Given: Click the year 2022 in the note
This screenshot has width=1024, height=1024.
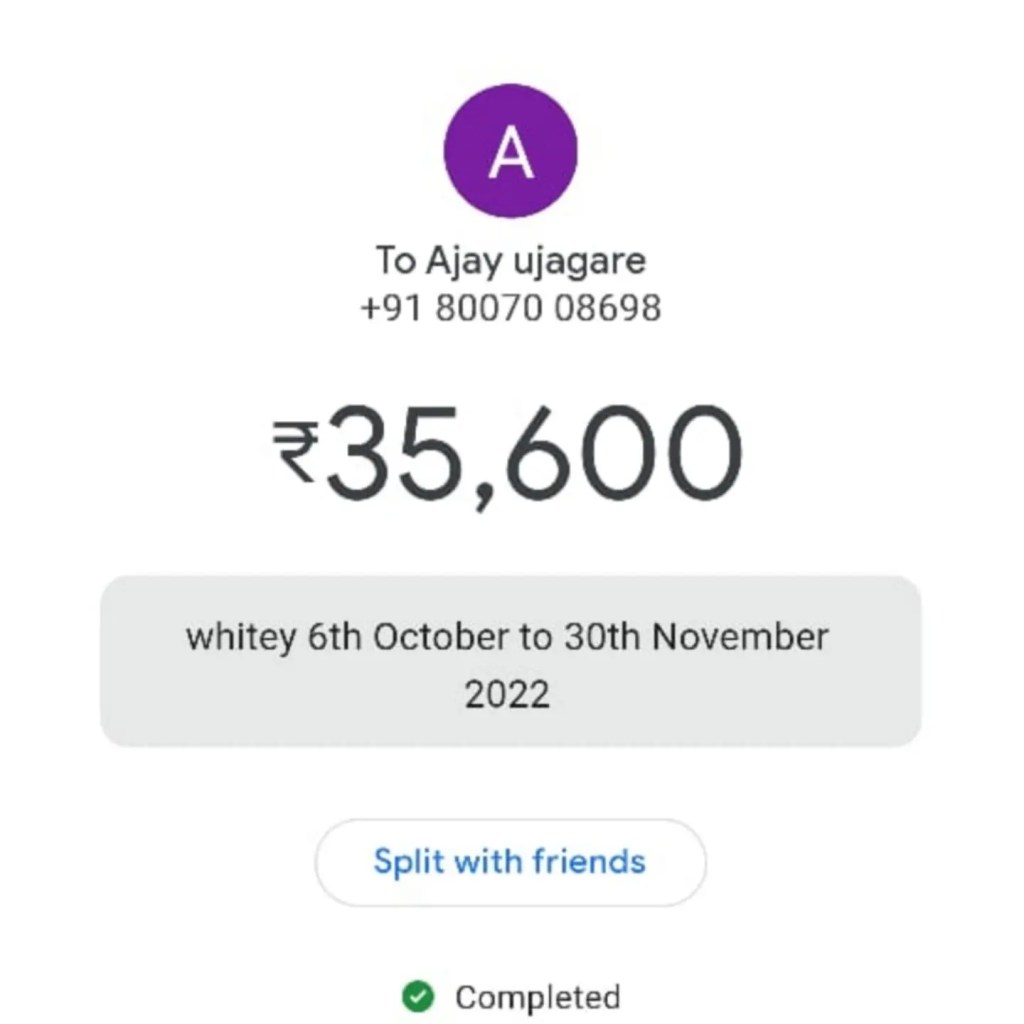Looking at the screenshot, I should pos(507,693).
